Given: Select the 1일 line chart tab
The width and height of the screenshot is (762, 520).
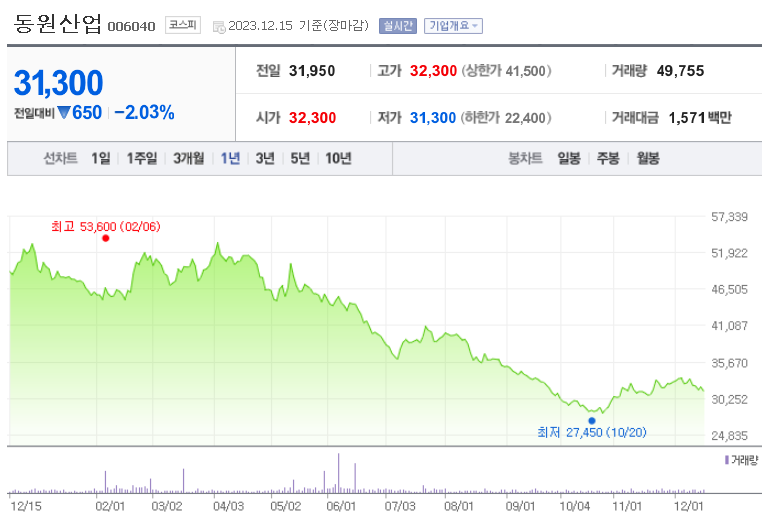Looking at the screenshot, I should click(x=101, y=158).
